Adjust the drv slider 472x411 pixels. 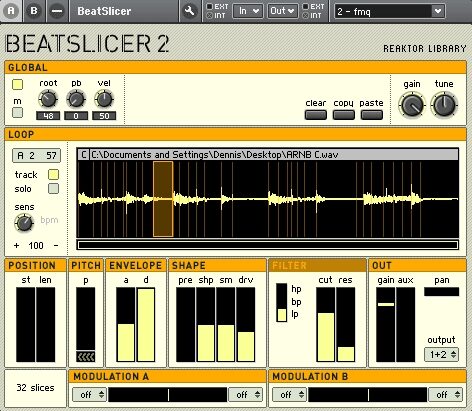point(246,325)
